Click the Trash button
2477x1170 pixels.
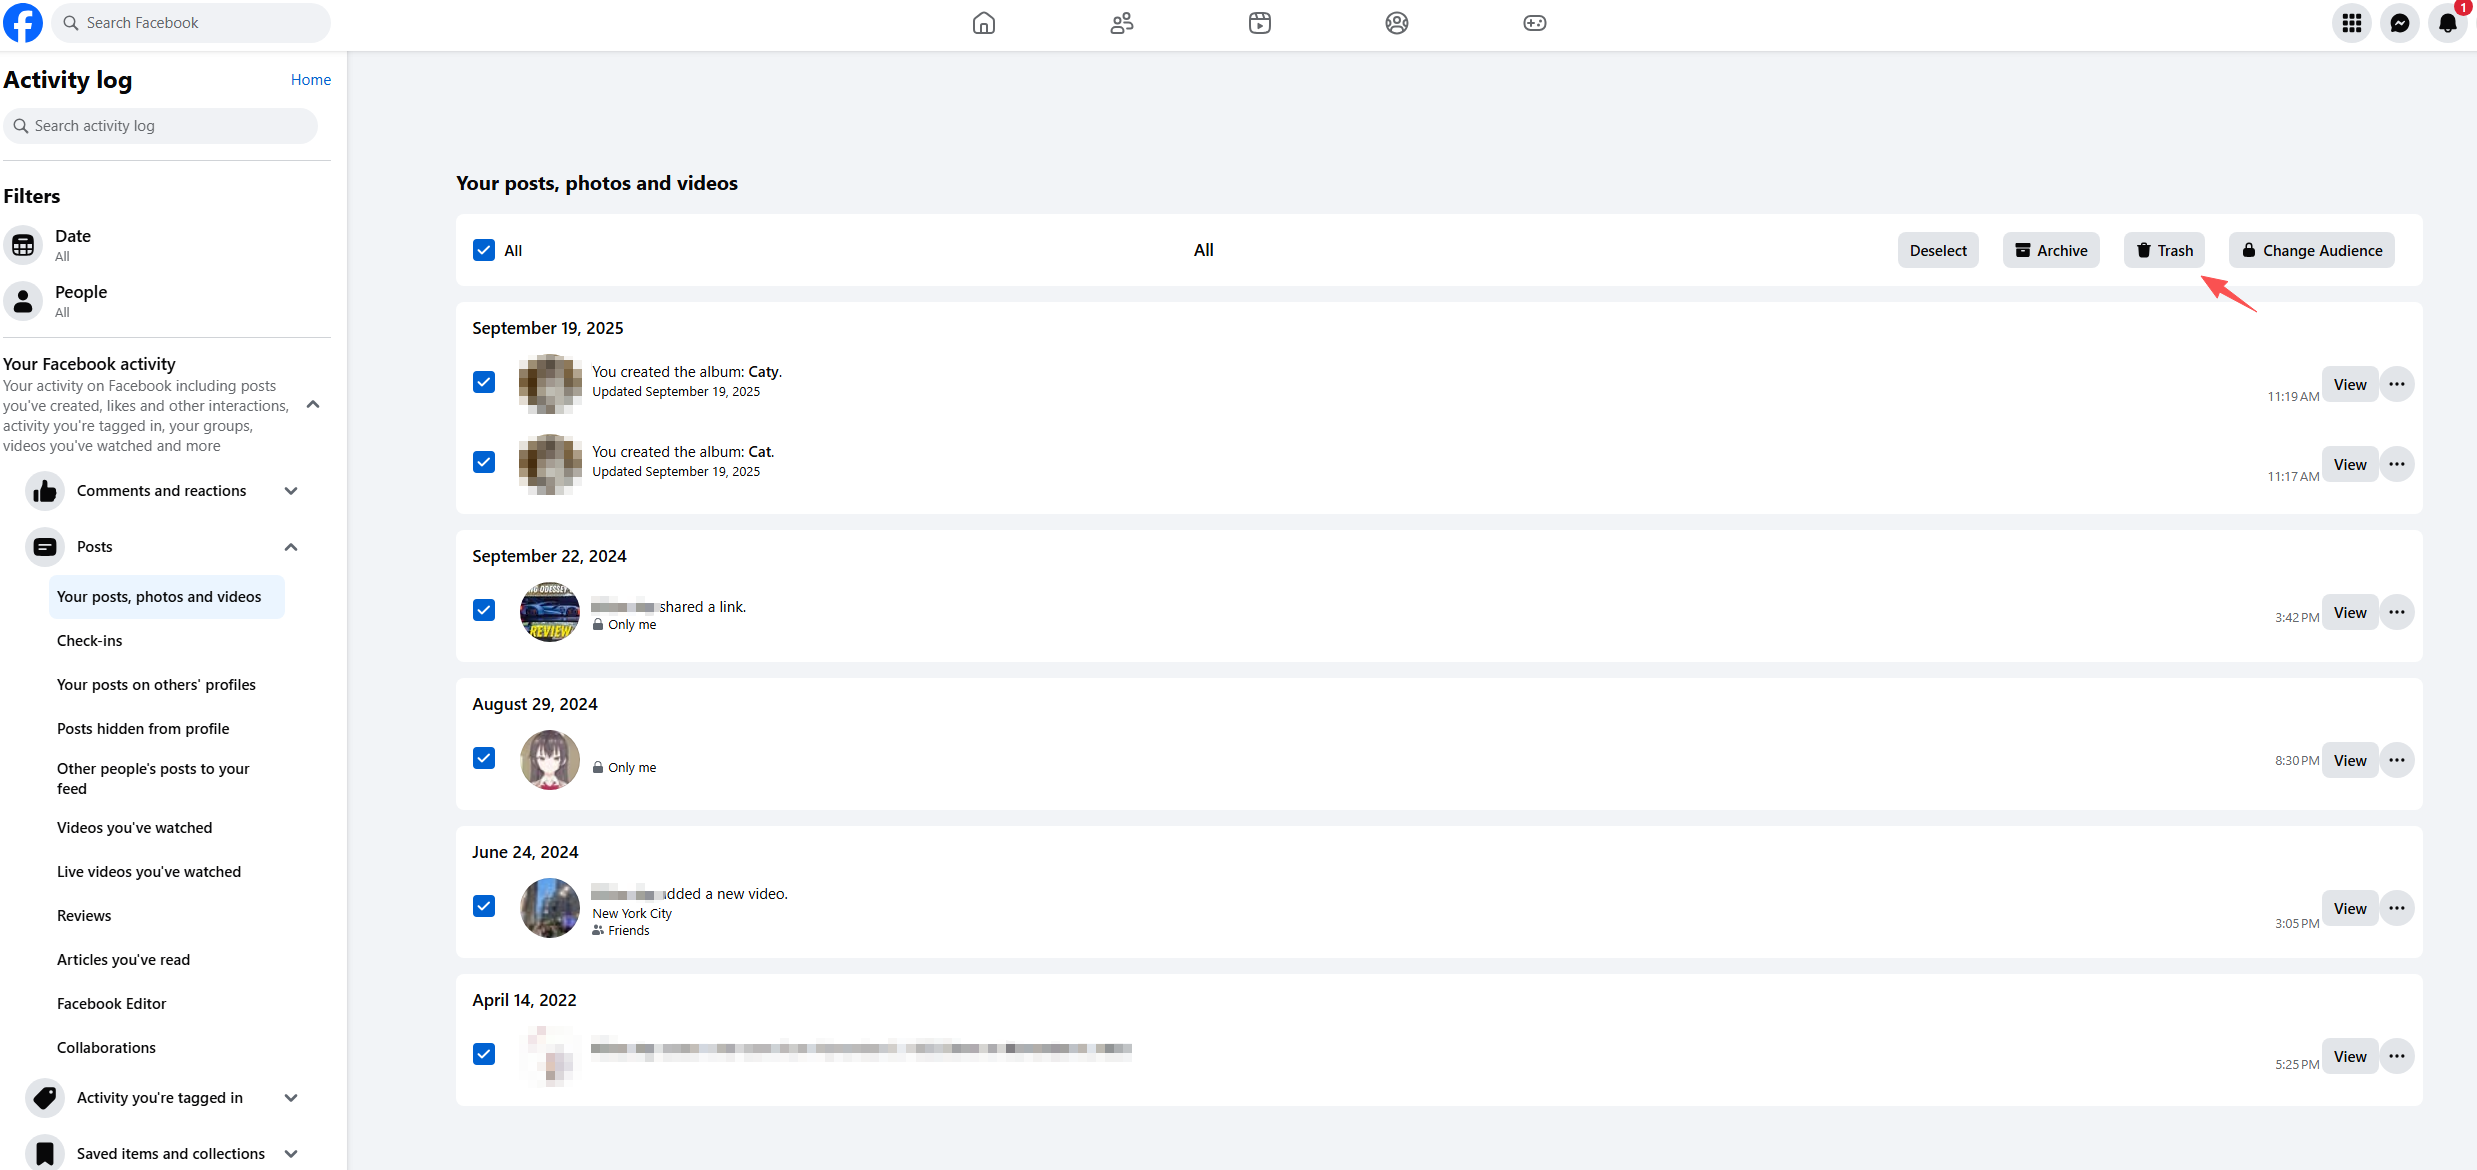point(2164,250)
